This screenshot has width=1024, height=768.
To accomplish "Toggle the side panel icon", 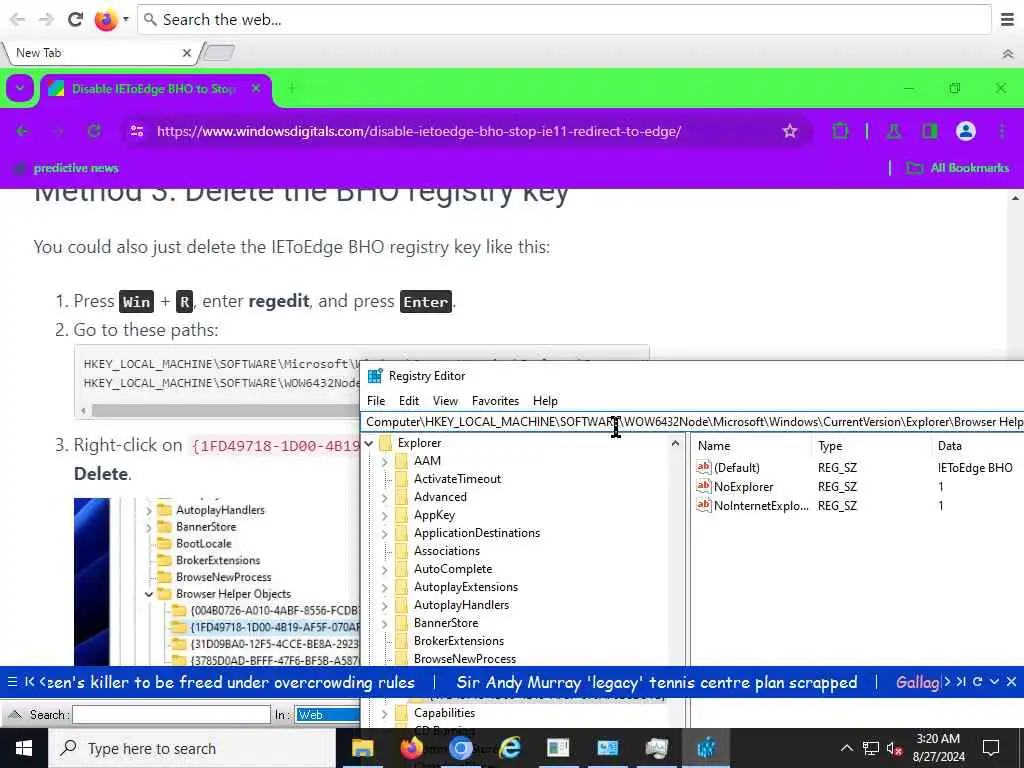I will [x=929, y=131].
